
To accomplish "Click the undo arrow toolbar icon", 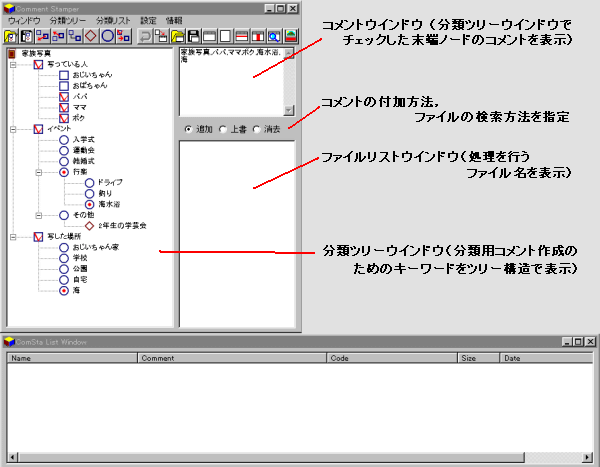I will (x=145, y=36).
